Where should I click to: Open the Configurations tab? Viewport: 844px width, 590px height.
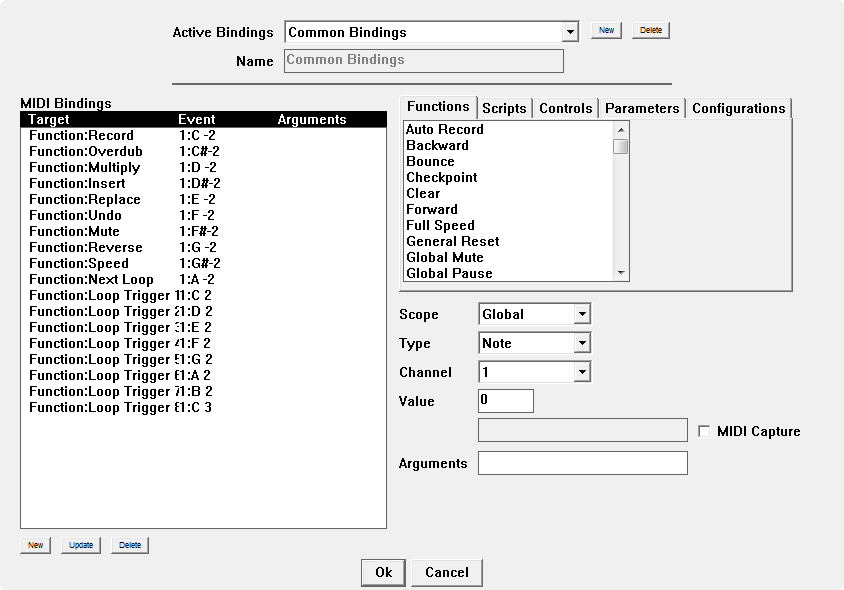(x=738, y=108)
